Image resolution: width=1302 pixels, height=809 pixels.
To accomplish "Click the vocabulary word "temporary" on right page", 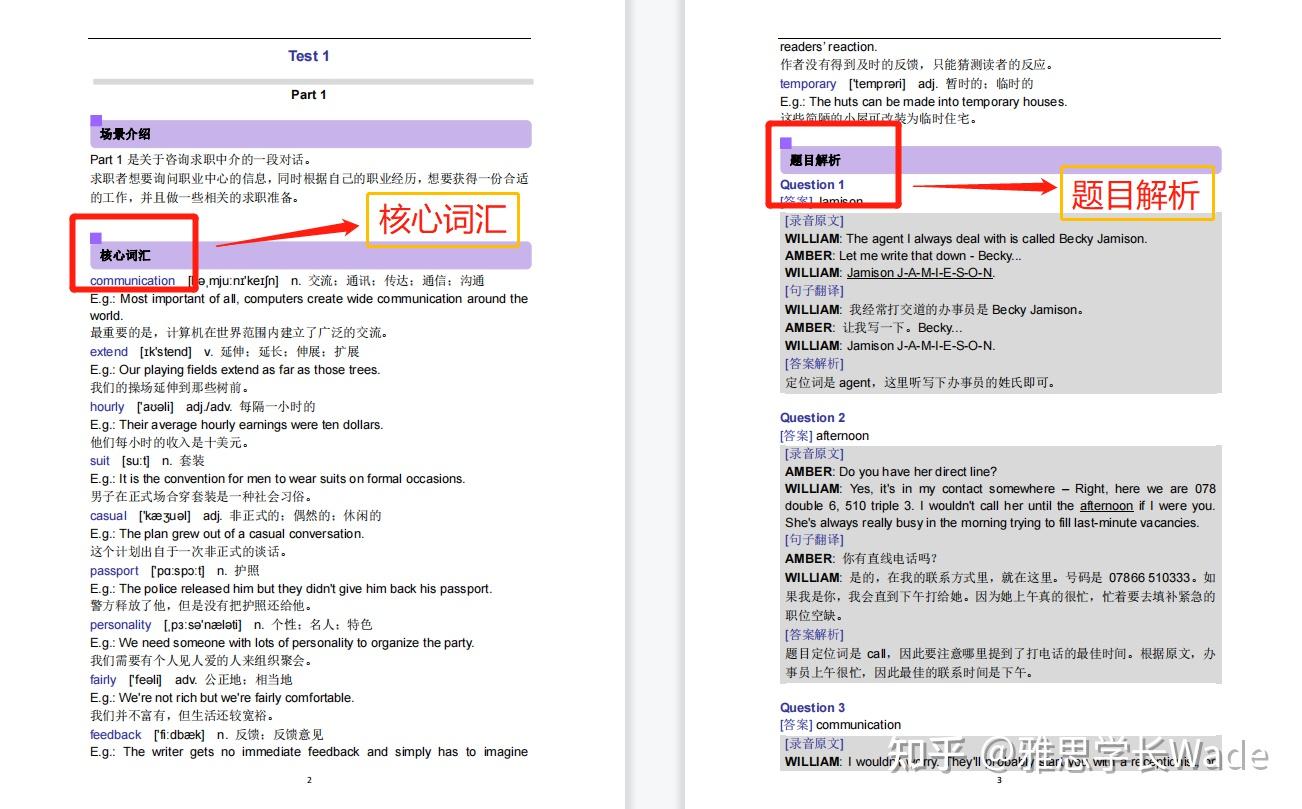I will tap(808, 84).
